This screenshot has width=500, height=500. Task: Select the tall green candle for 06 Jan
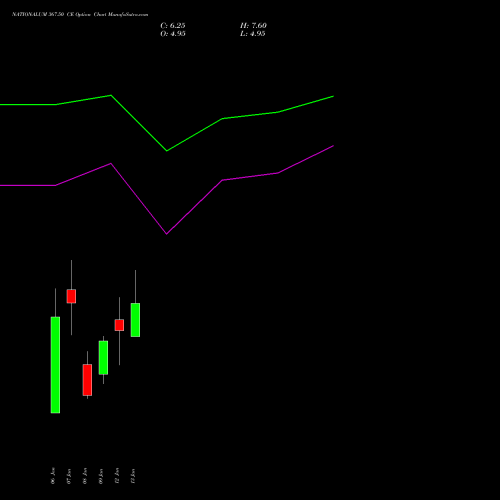point(55,365)
